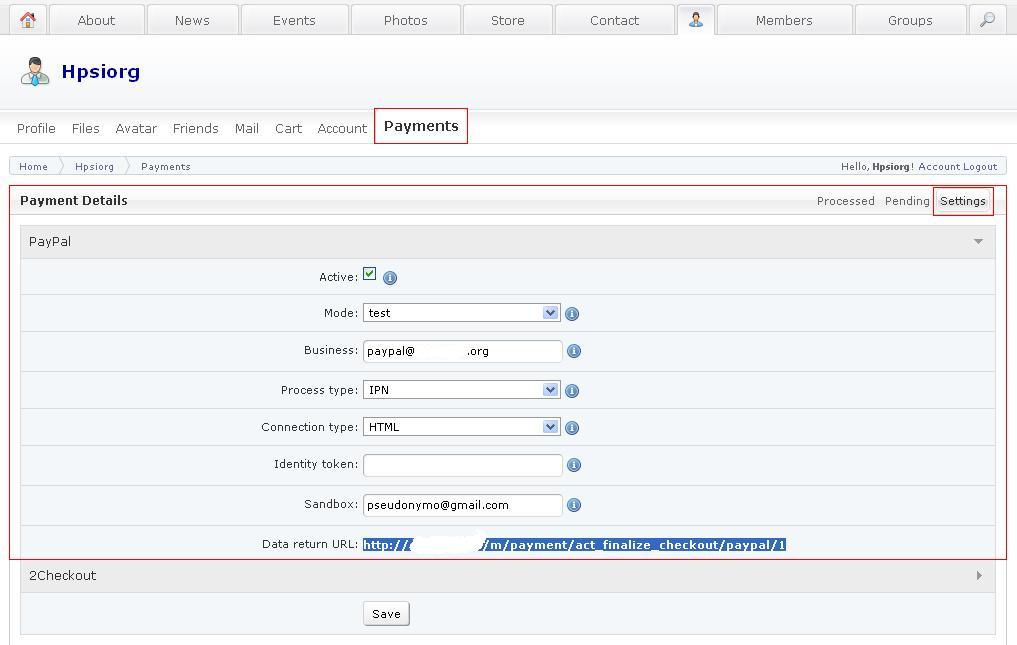The height and width of the screenshot is (645, 1017).
Task: Click into the Identity token input field
Action: [462, 465]
